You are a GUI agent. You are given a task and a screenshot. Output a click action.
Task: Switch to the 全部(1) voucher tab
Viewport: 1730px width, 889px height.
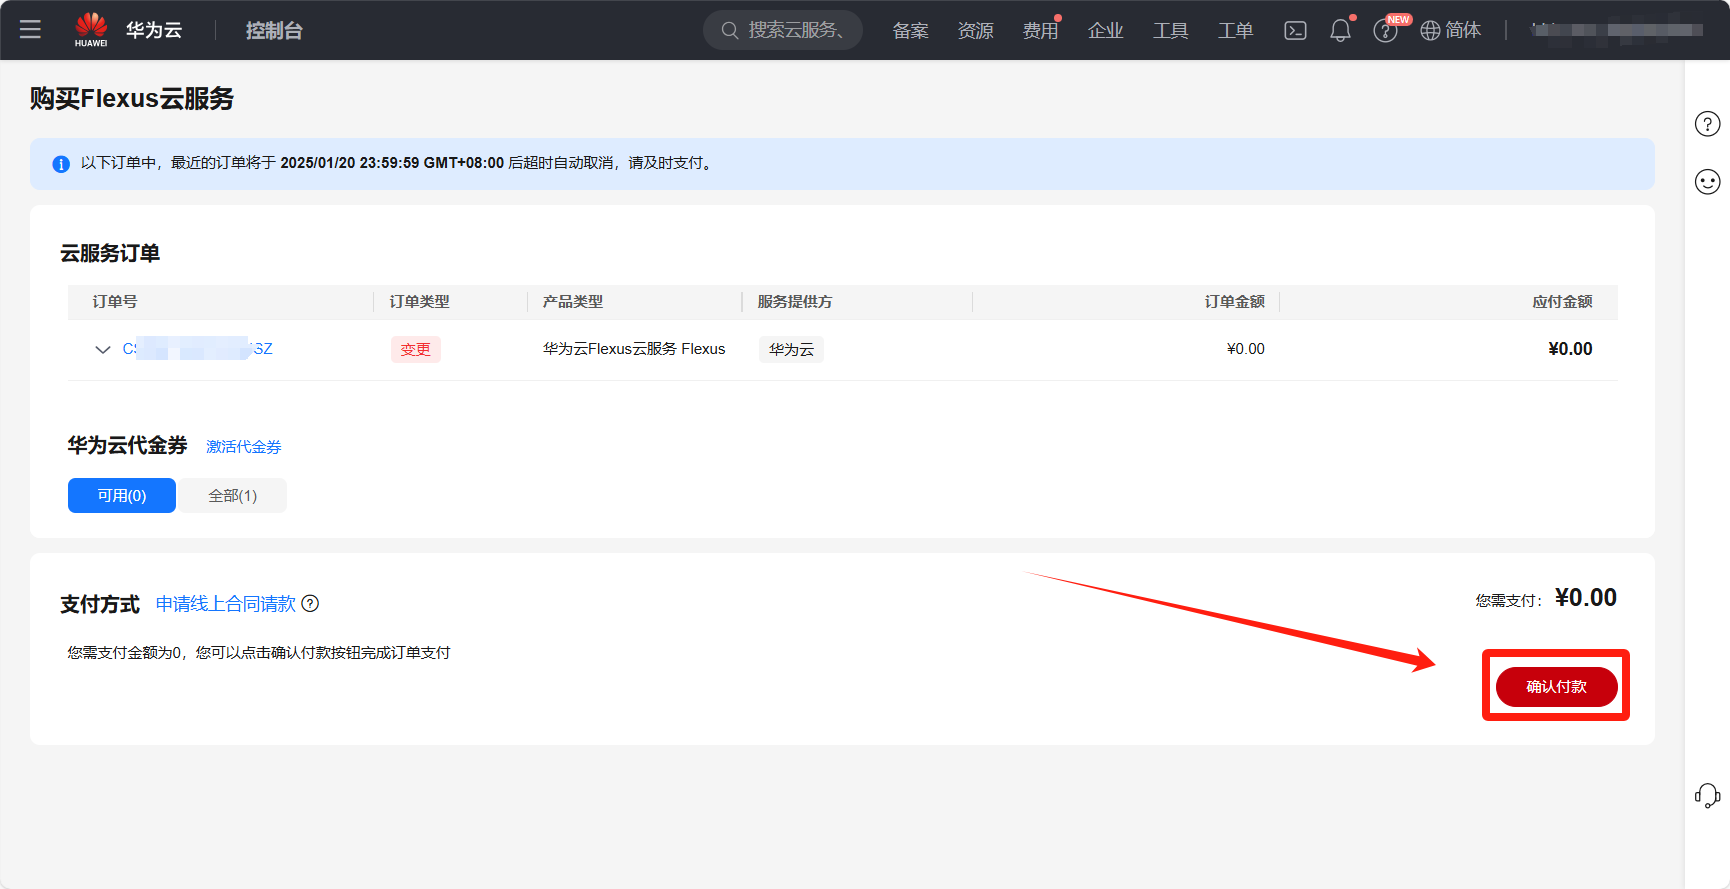233,496
